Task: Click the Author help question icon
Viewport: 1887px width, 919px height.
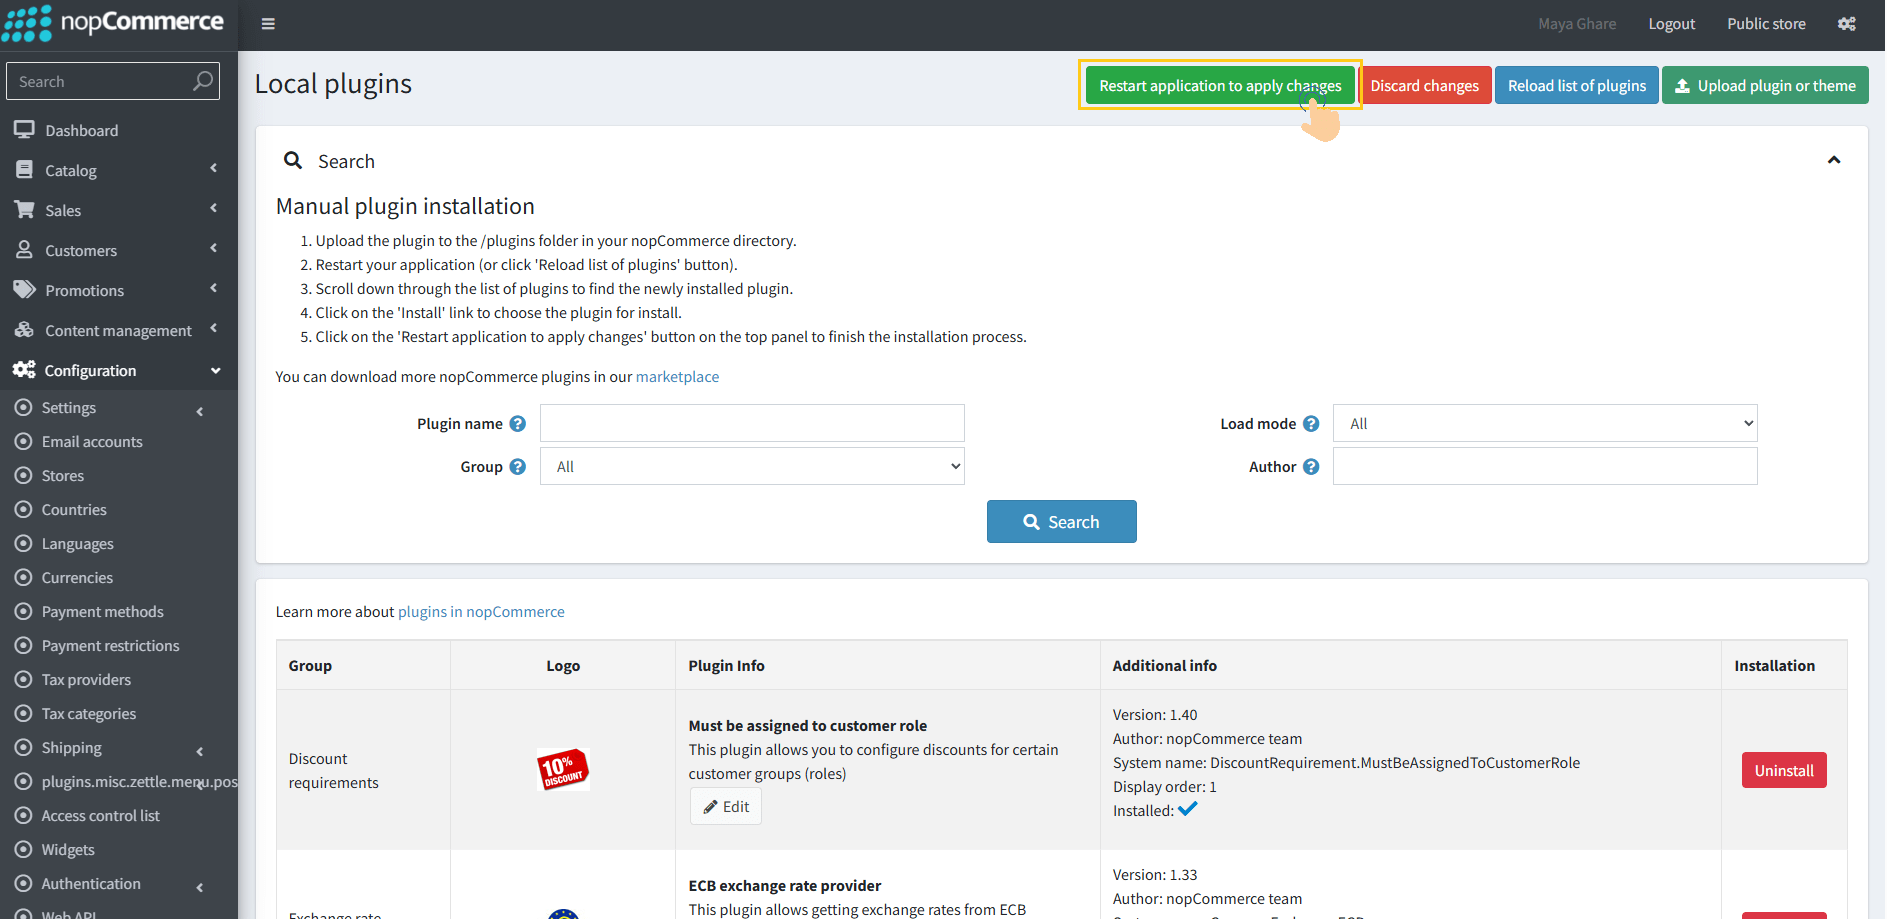Action: tap(1311, 467)
